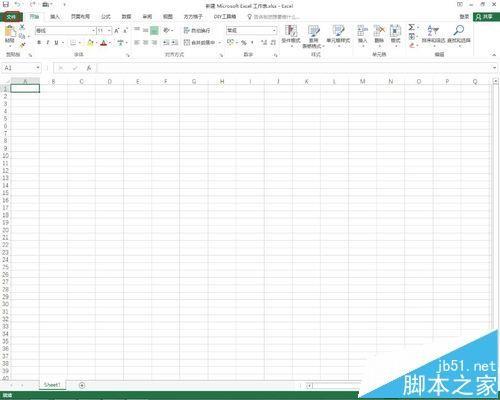The height and width of the screenshot is (400, 500).
Task: Open the number format dropdown
Action: point(274,30)
